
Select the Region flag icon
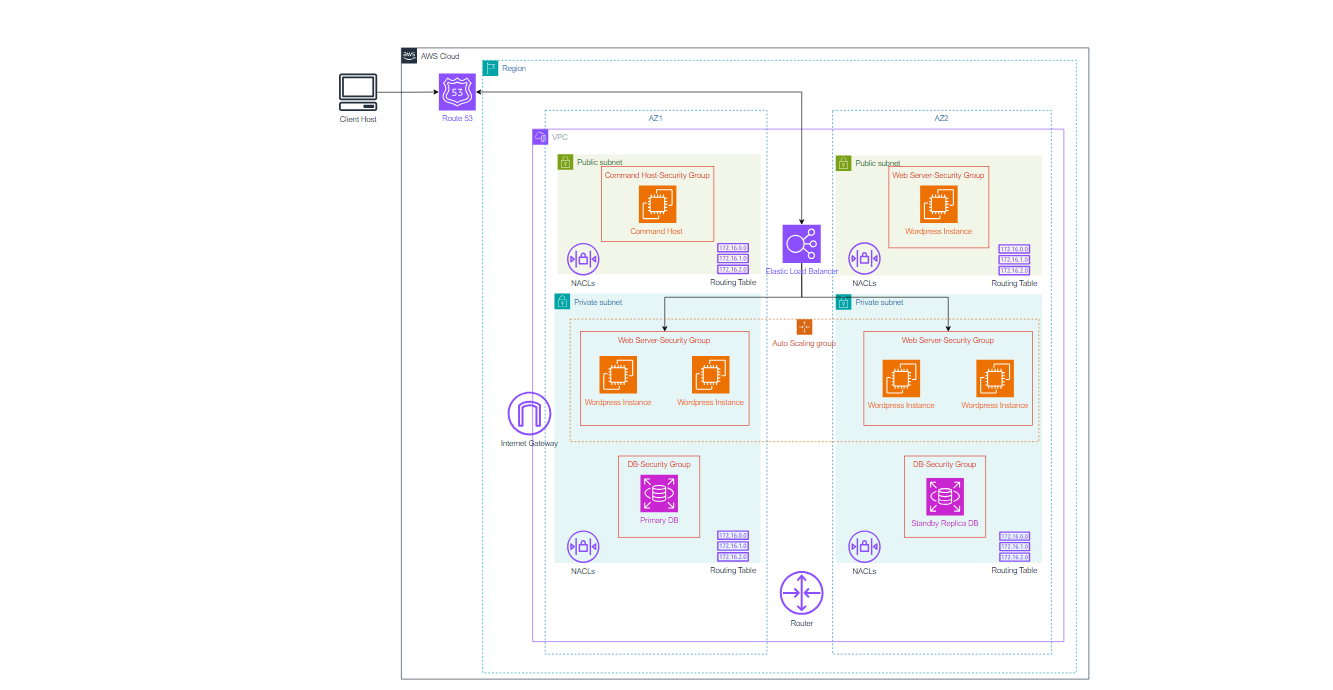point(490,68)
